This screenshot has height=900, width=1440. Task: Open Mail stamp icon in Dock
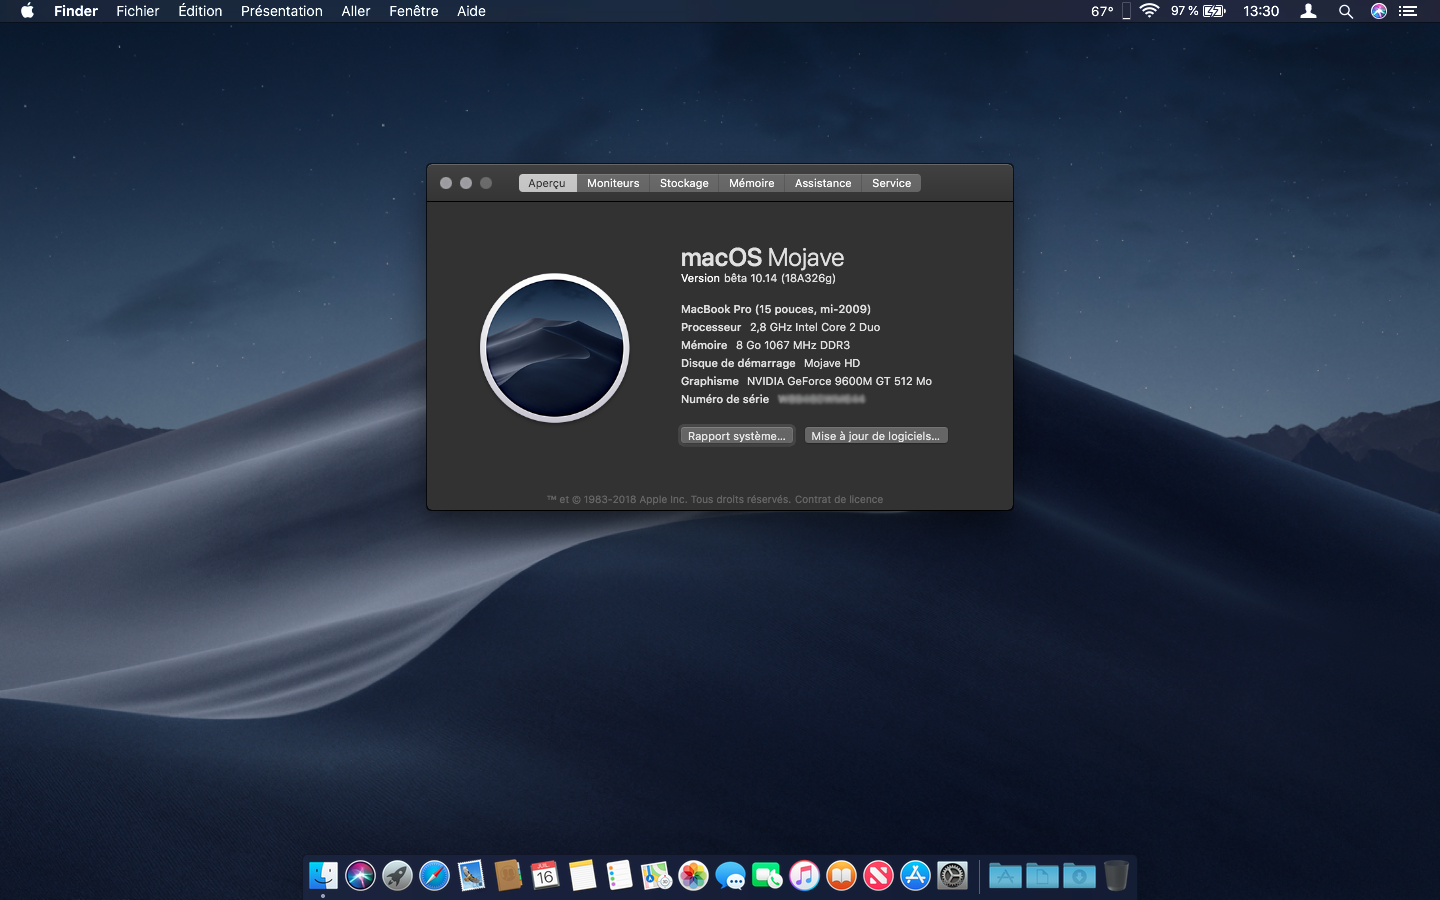[471, 876]
